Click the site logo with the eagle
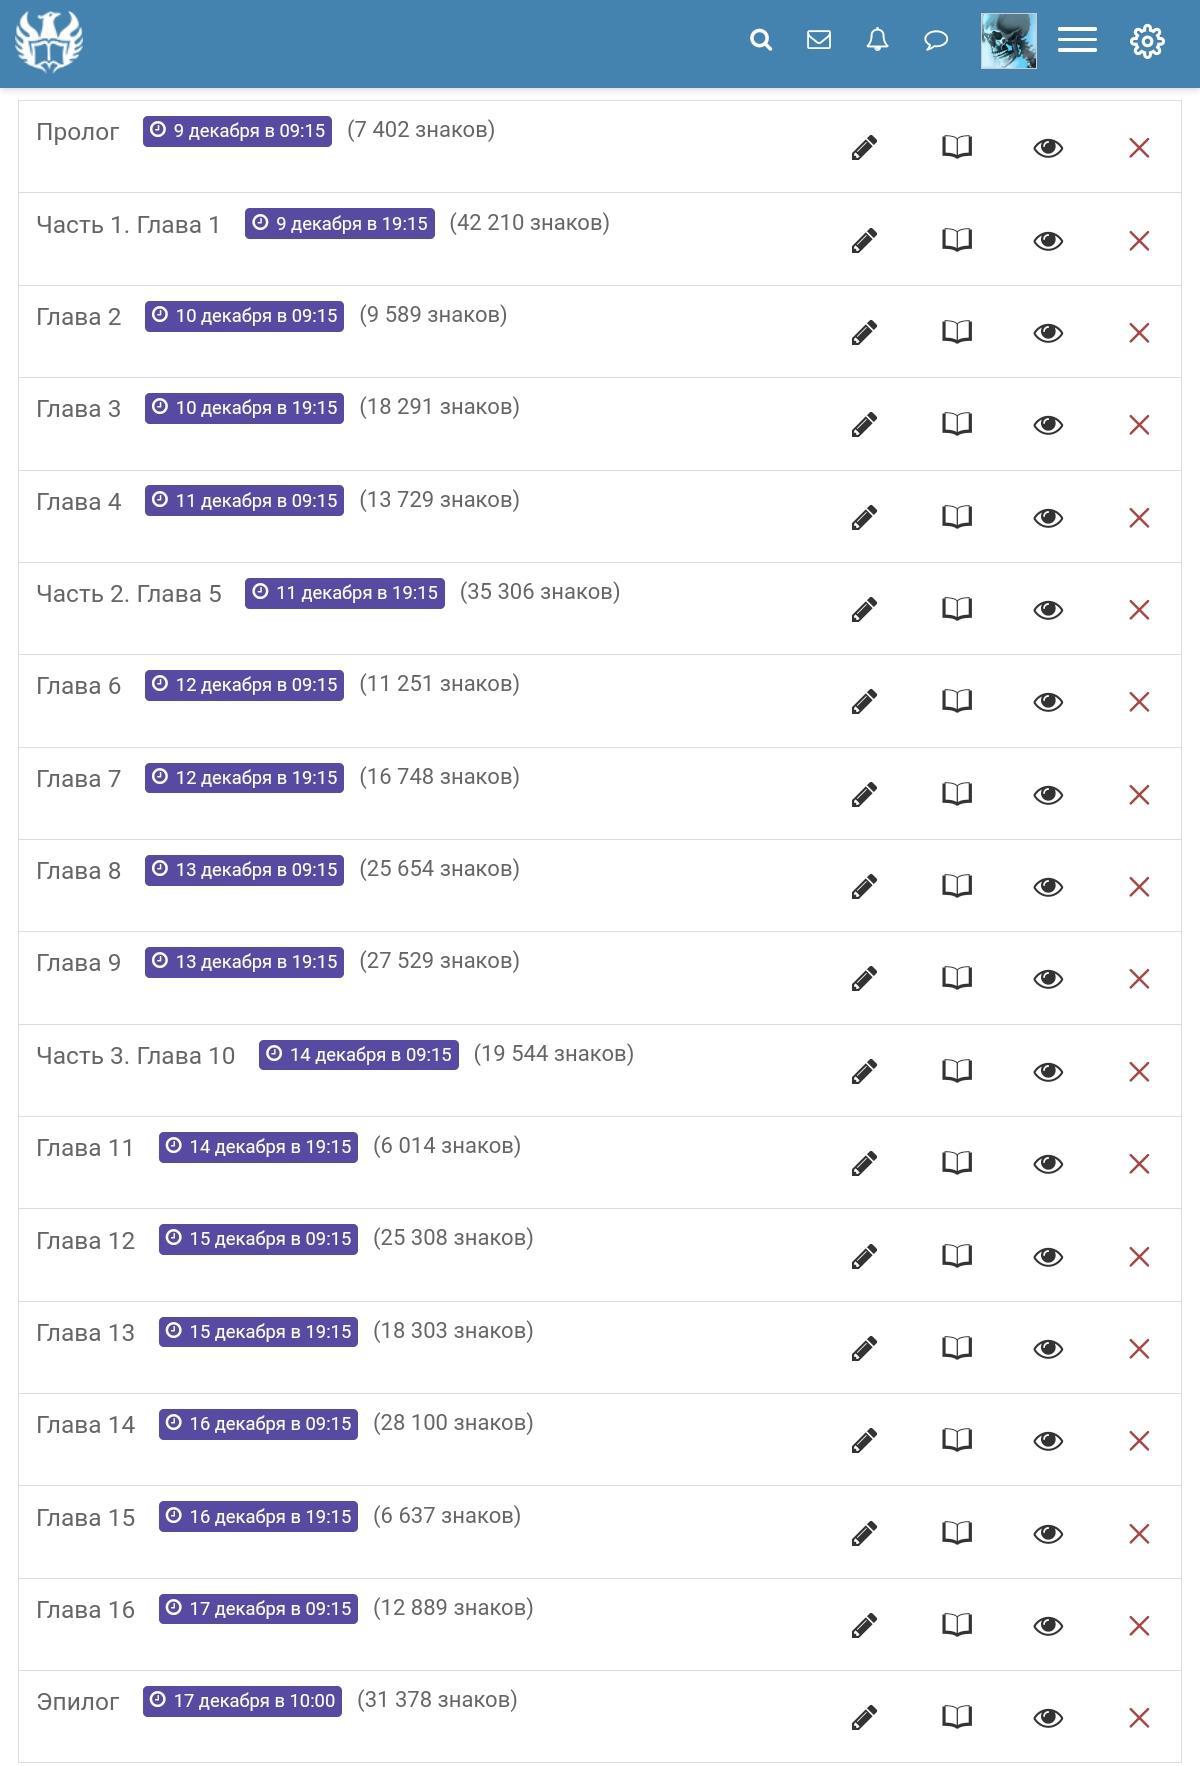1200x1766 pixels. tap(49, 42)
